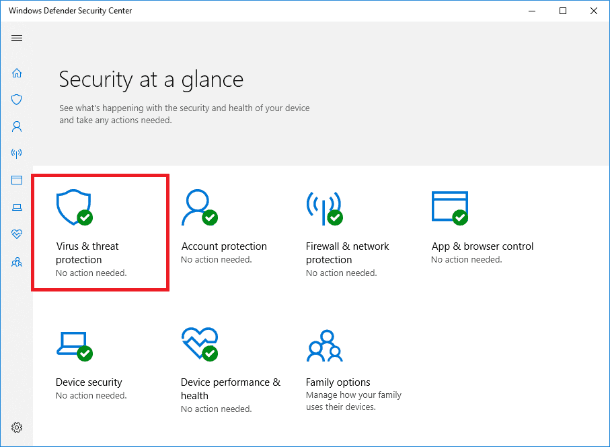This screenshot has height=447, width=610.
Task: Click 'No action needed.' under Device security
Action: [91, 396]
